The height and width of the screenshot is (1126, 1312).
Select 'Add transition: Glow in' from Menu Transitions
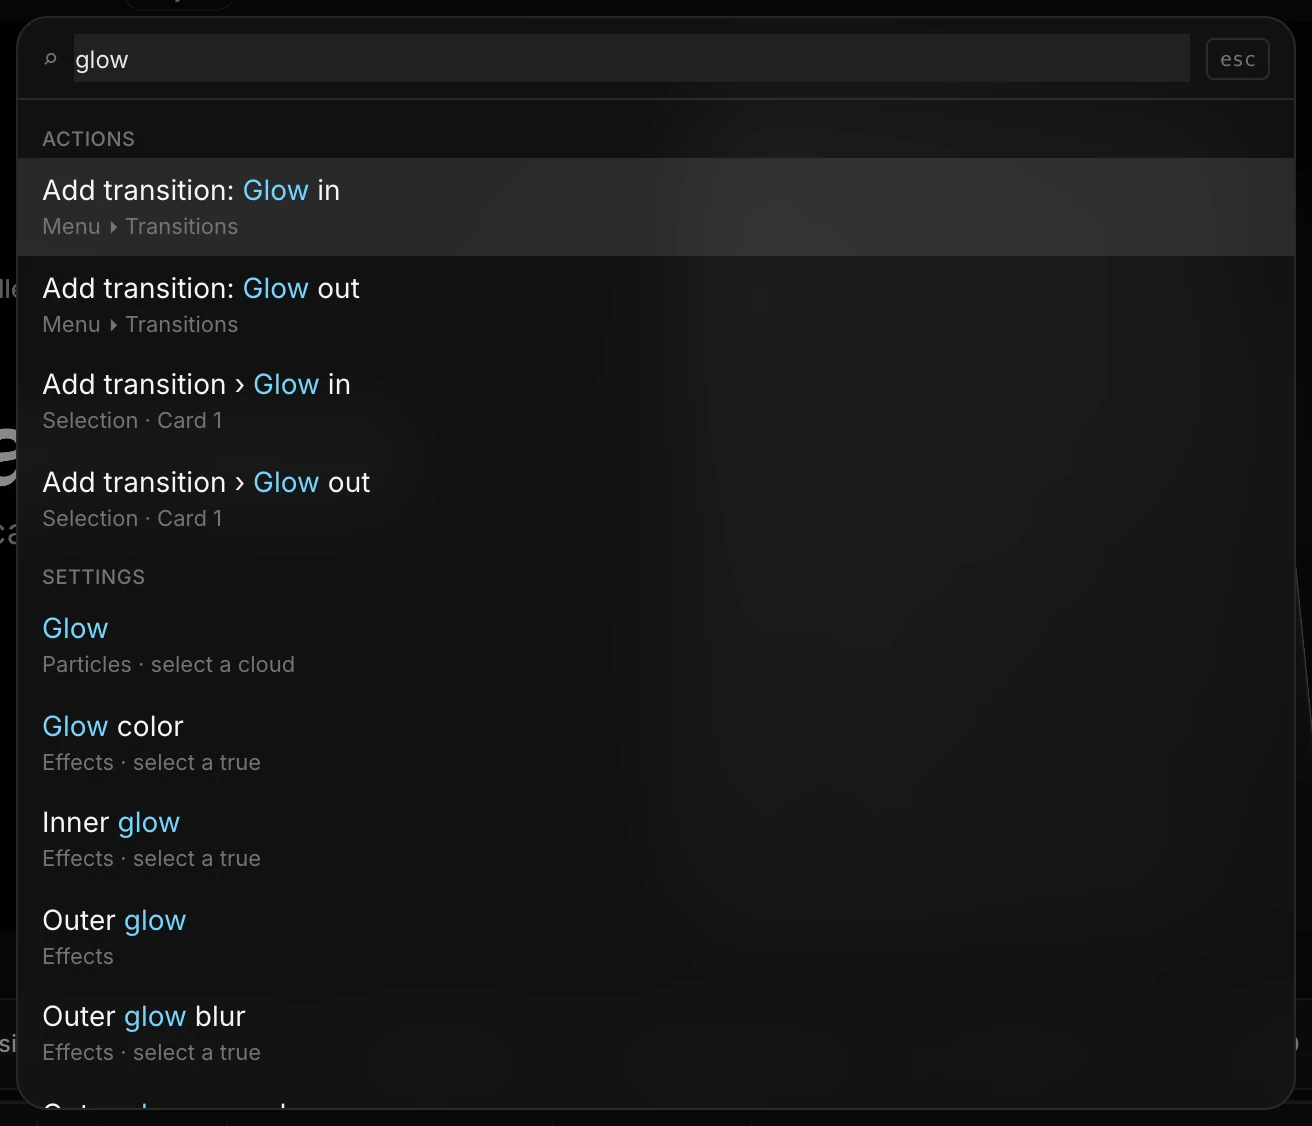coord(656,207)
